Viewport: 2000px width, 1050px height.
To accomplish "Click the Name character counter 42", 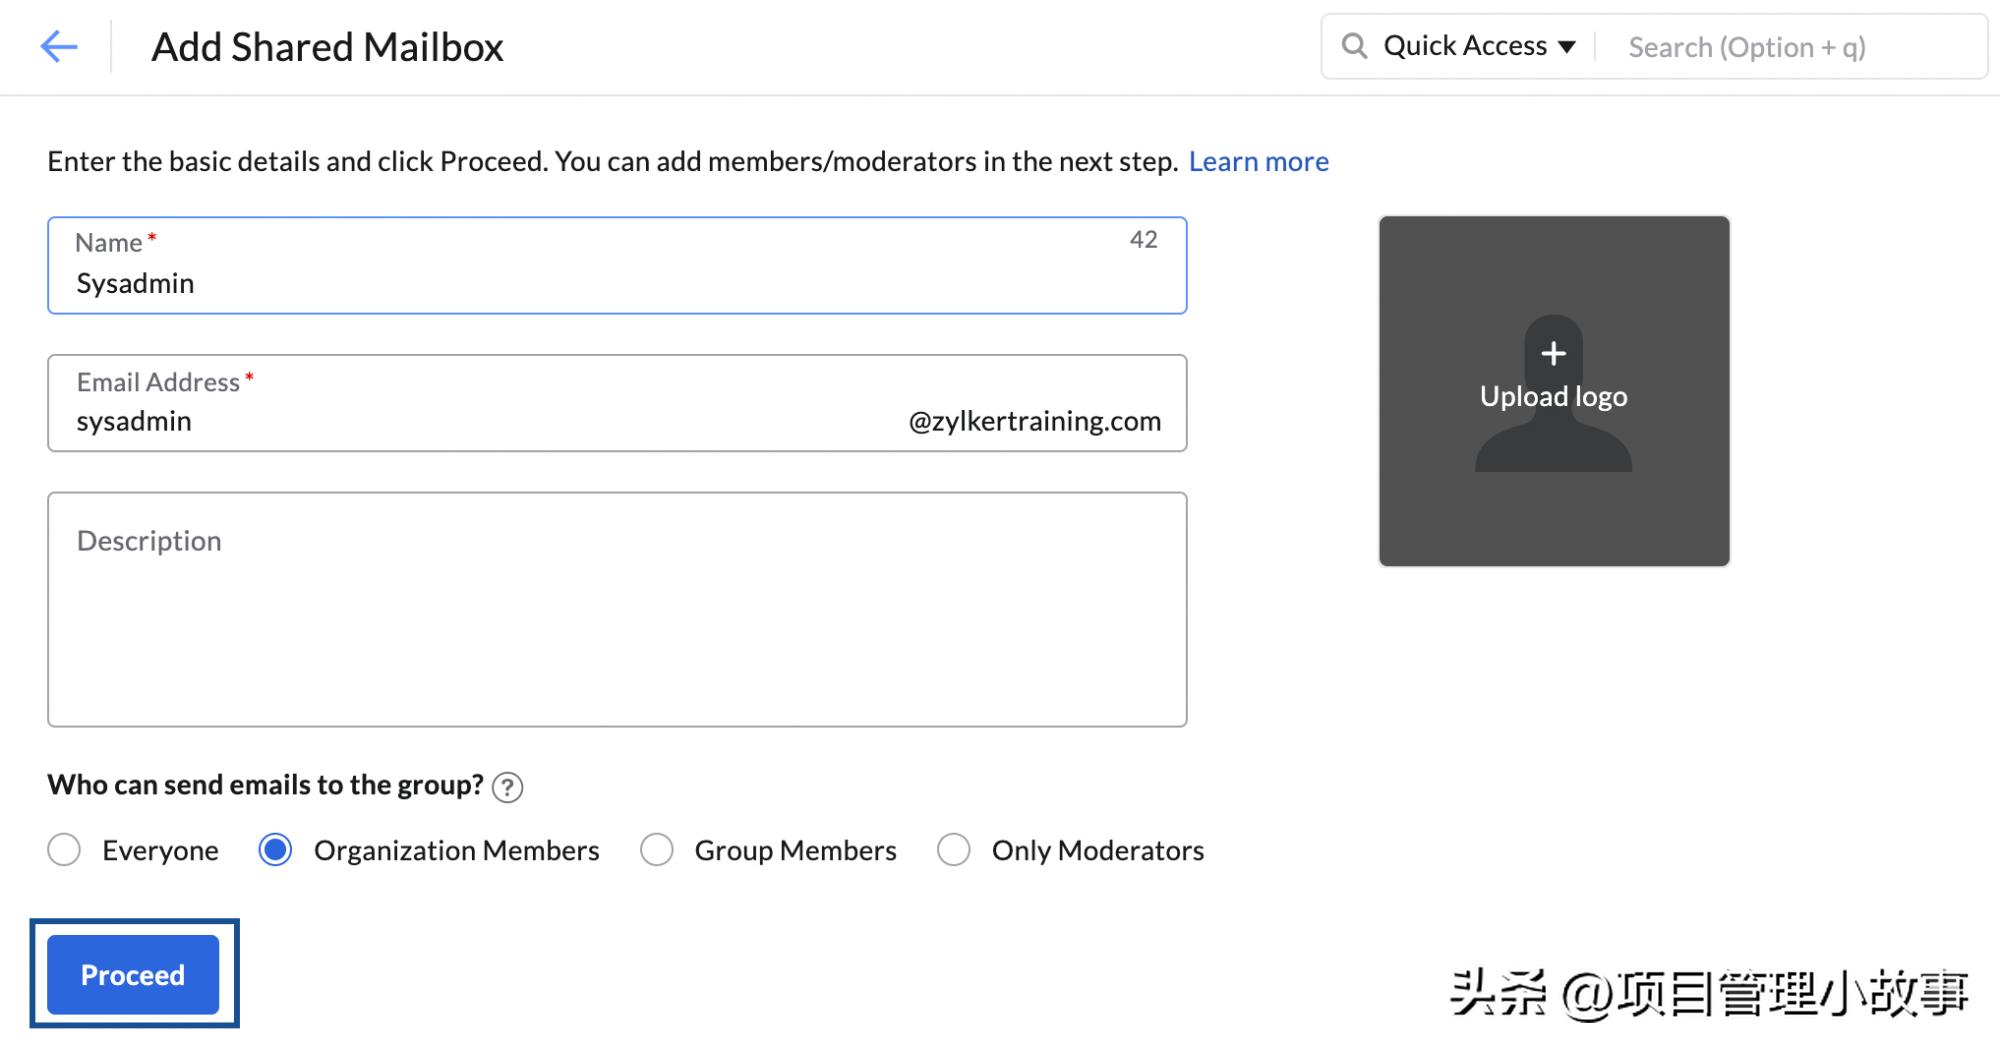I will (1143, 240).
